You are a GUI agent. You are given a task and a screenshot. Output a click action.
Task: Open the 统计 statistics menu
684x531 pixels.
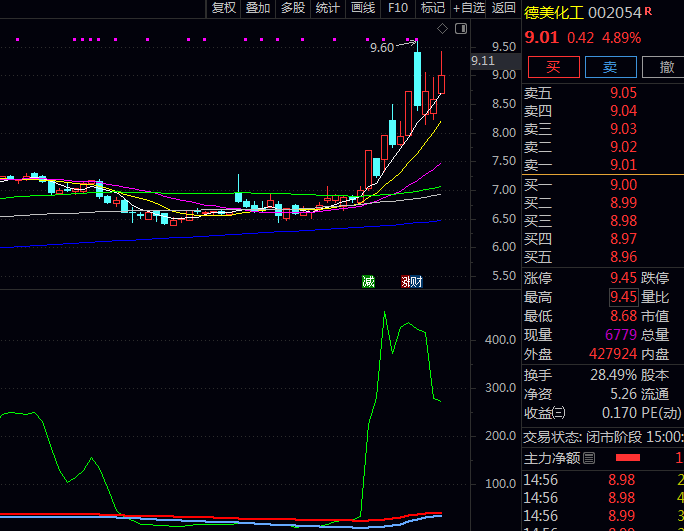coord(327,8)
